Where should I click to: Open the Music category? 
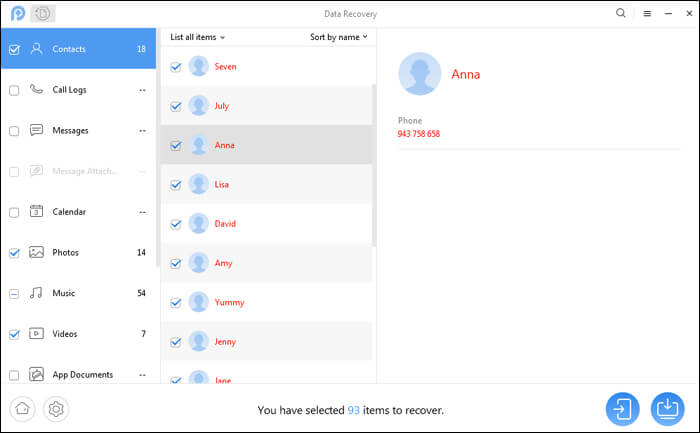click(x=64, y=294)
